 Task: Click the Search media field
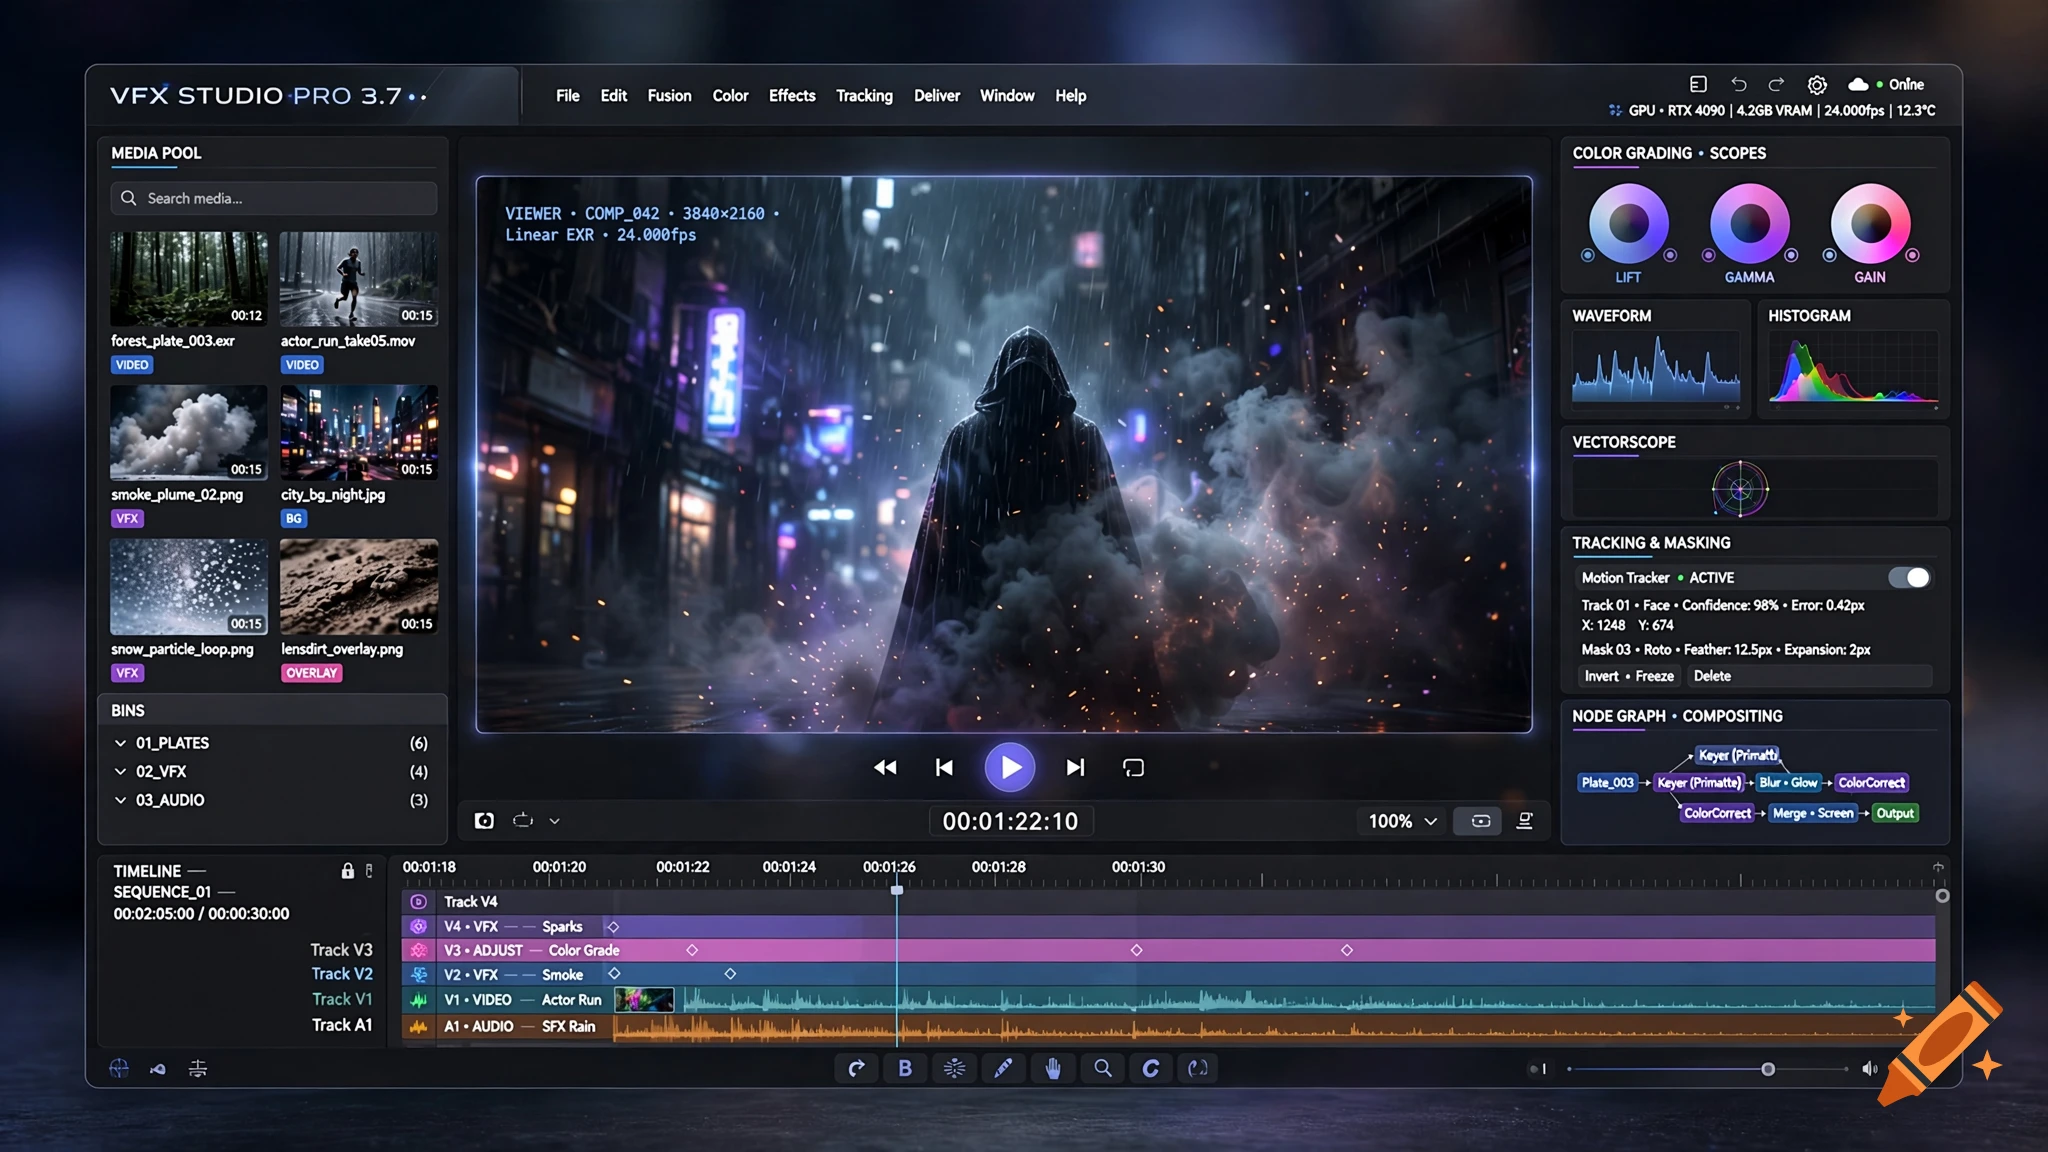273,198
